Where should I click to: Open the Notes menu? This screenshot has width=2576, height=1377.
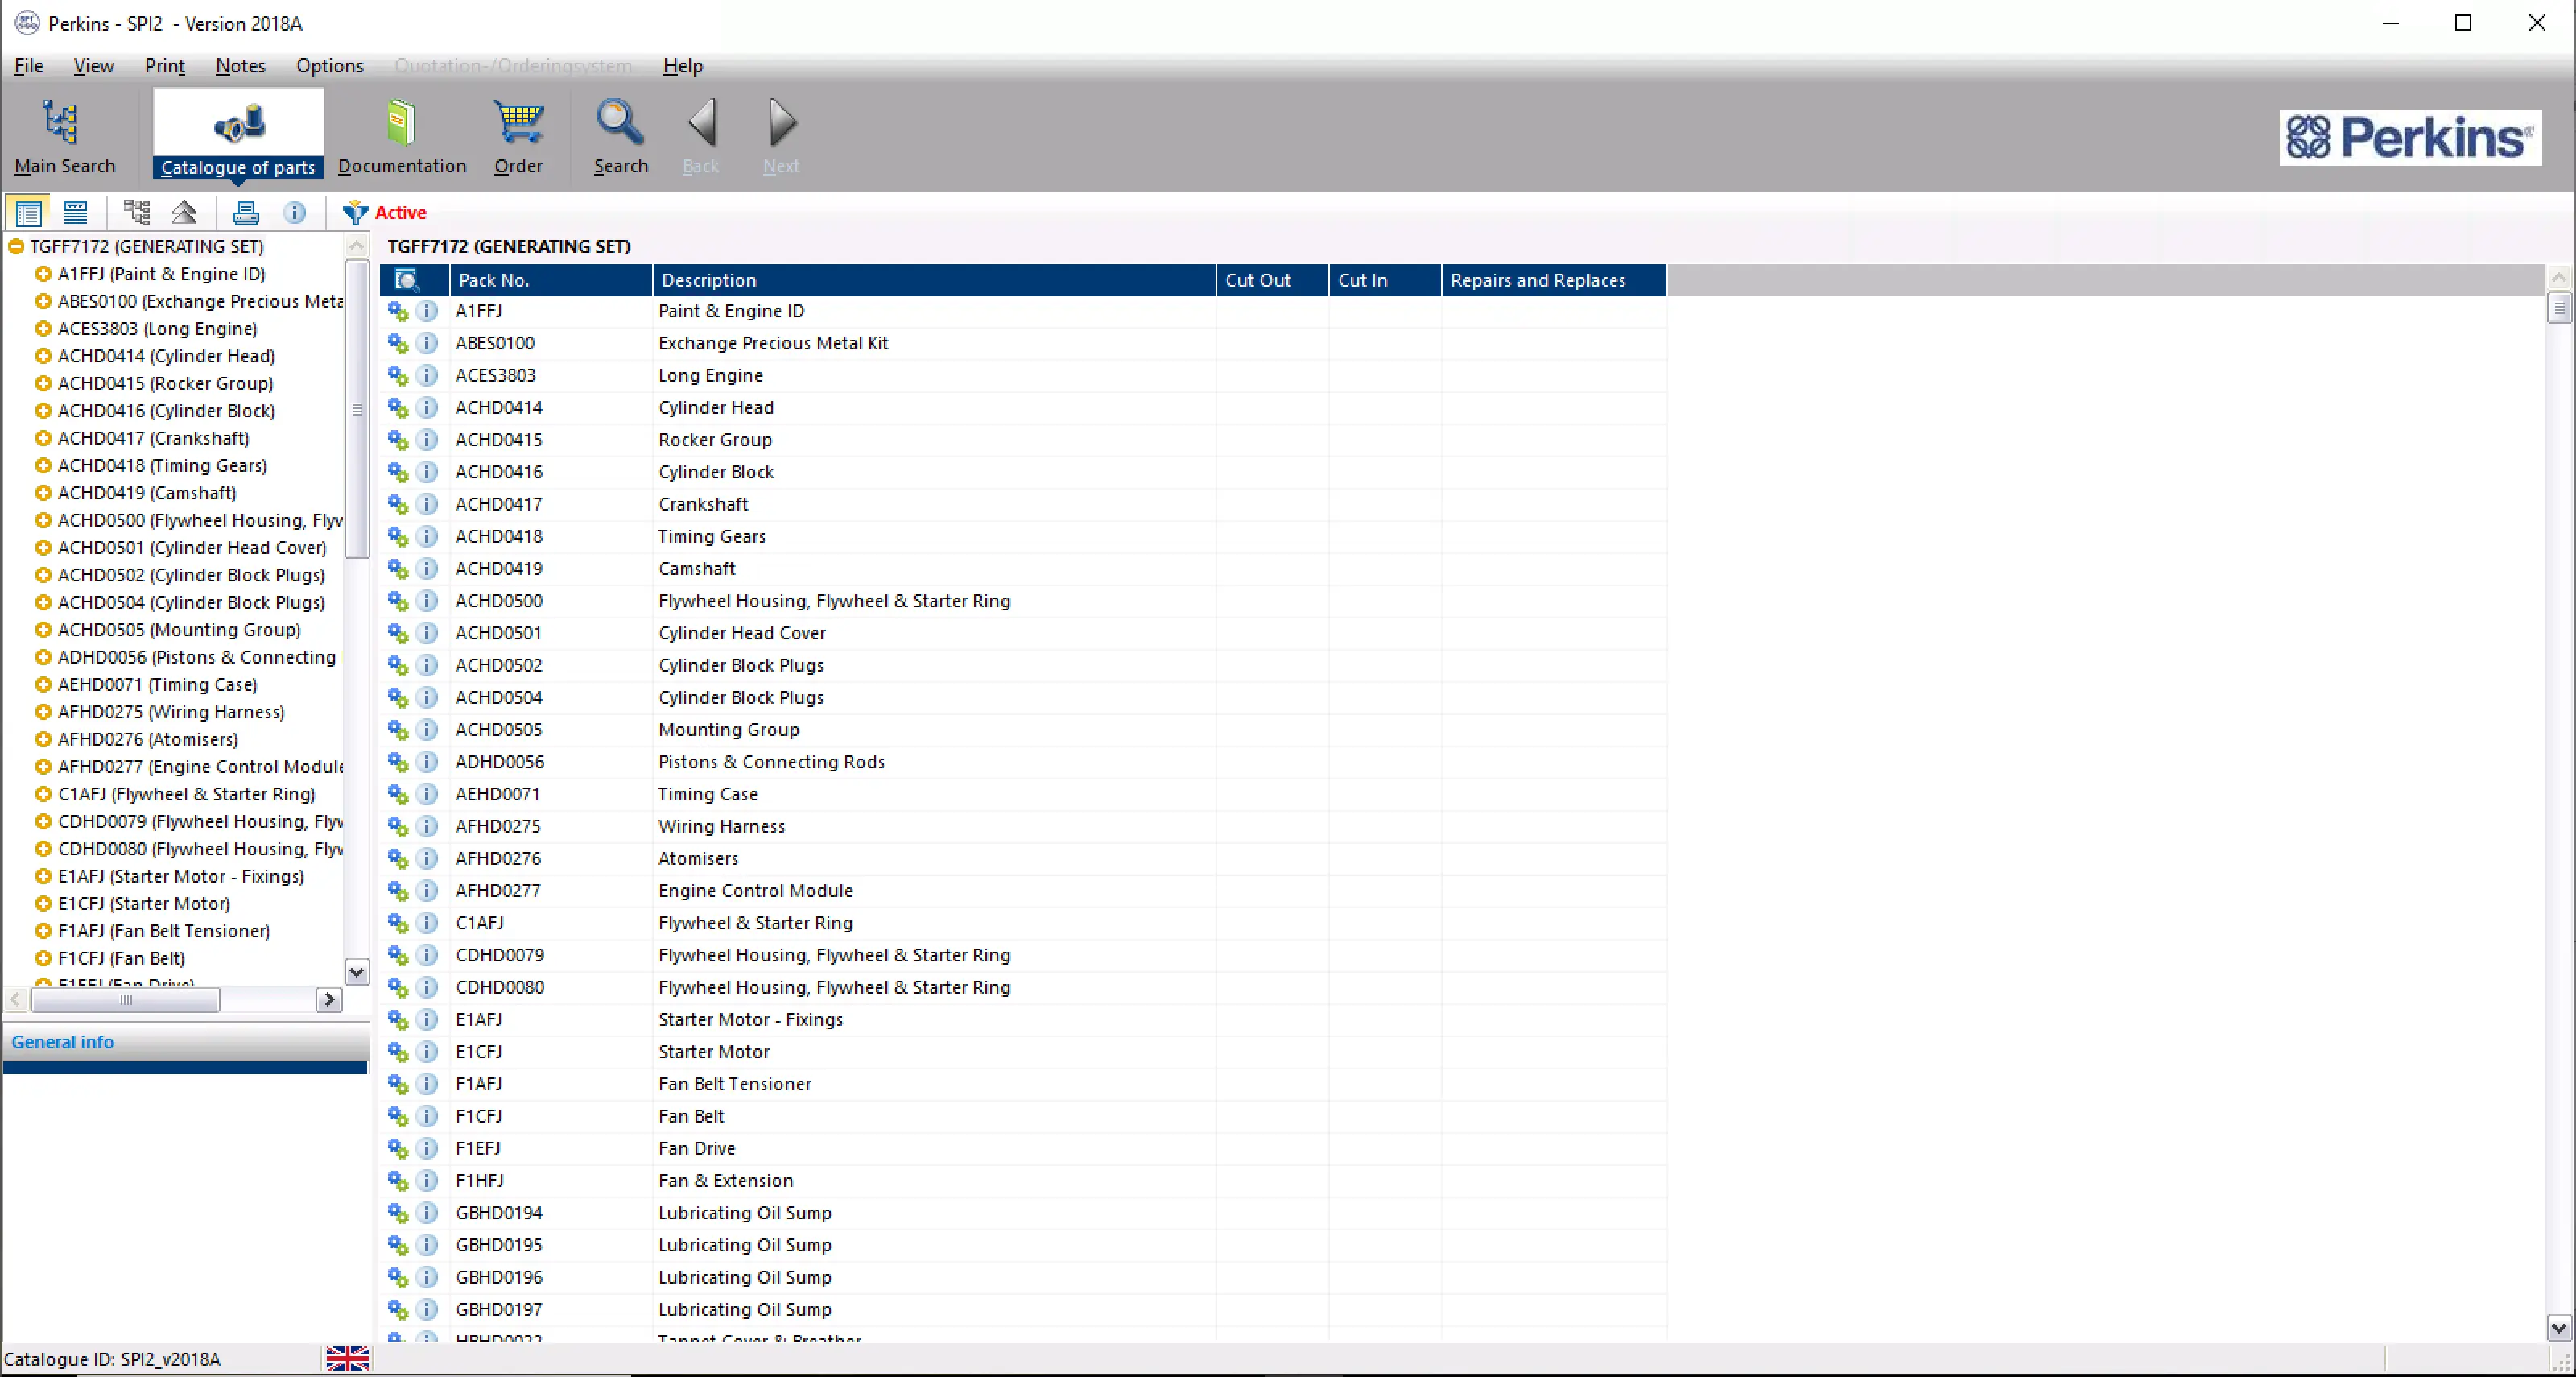click(240, 66)
